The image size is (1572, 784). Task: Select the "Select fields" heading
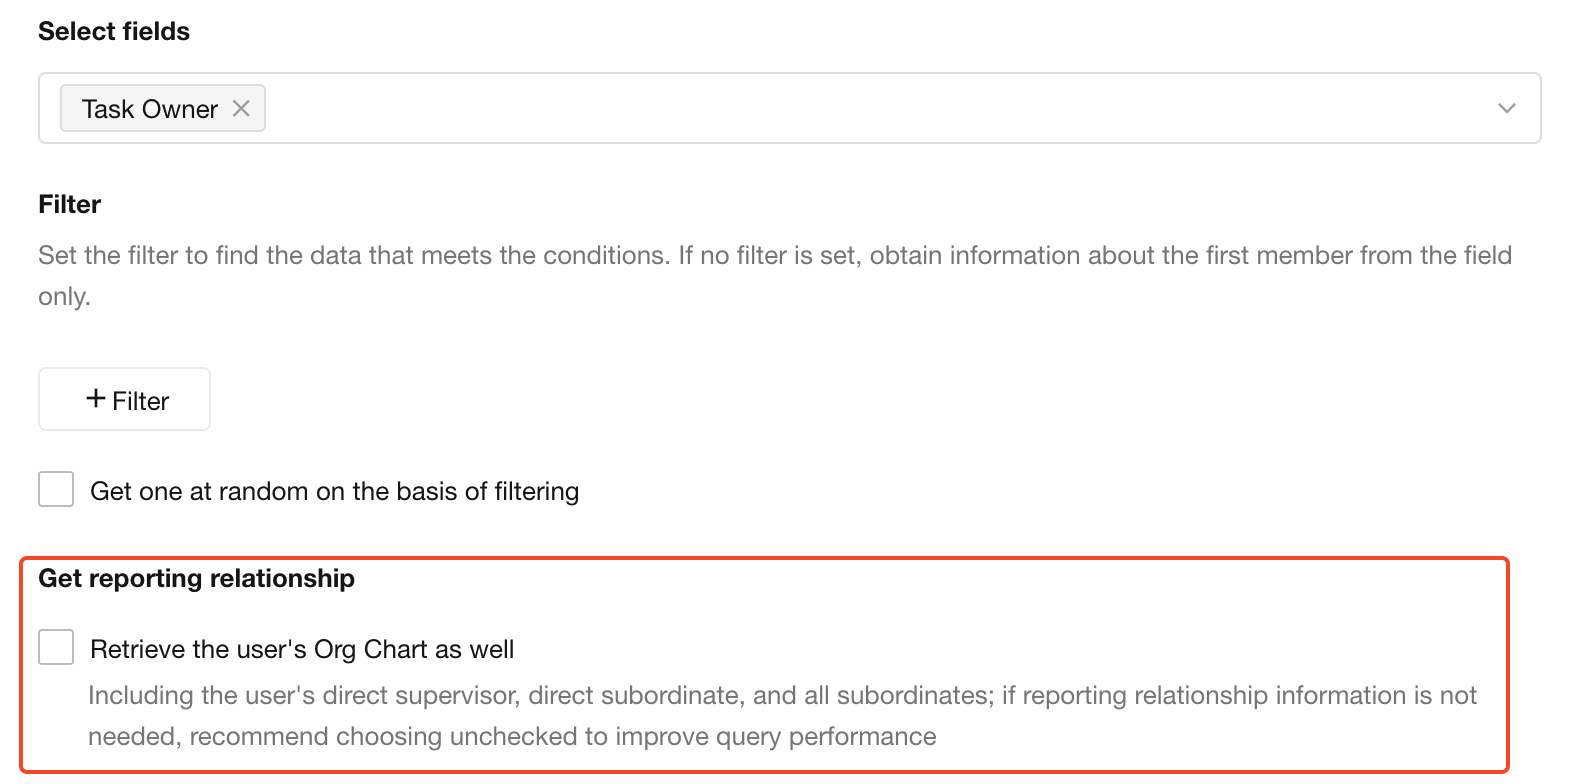(x=114, y=31)
